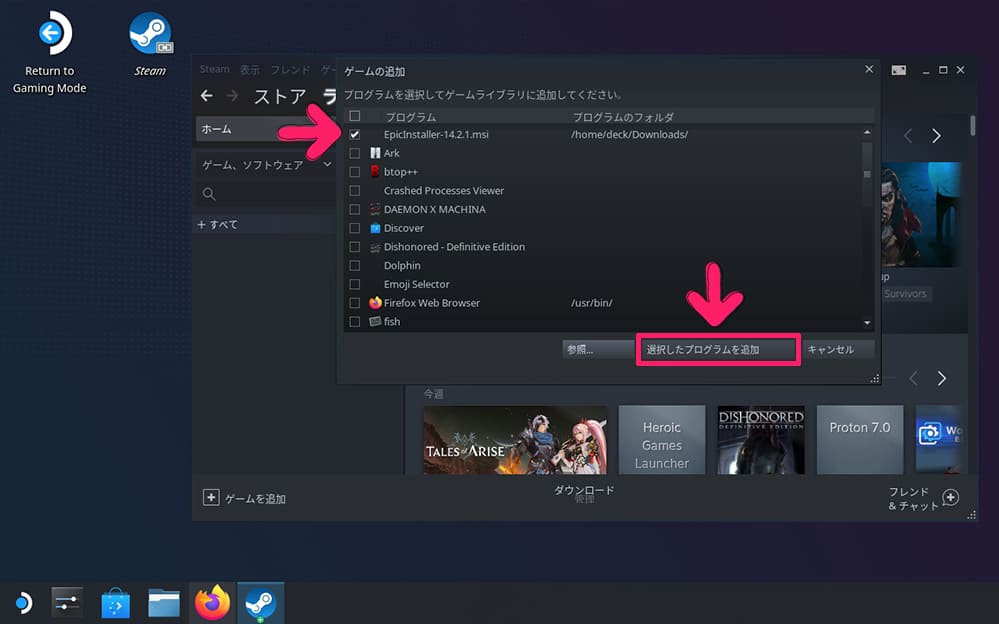Go forward using the Steam forward arrow

[x=233, y=96]
